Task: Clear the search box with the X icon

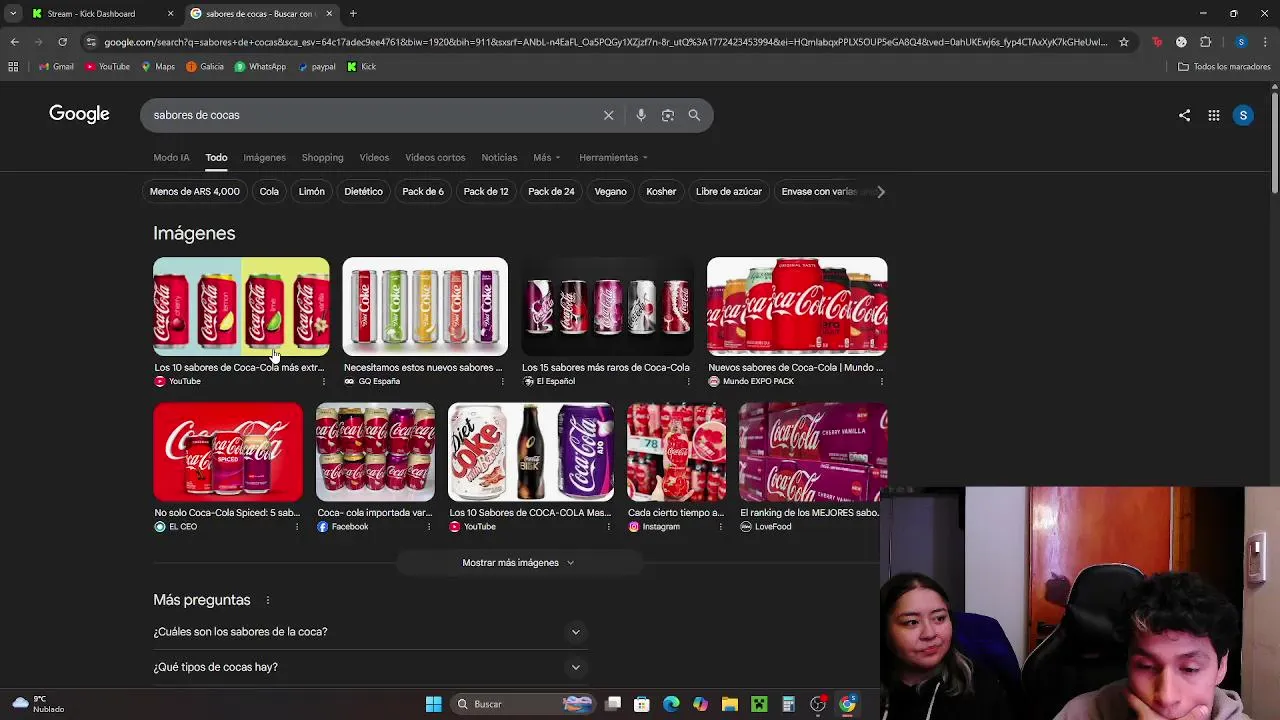Action: [608, 115]
